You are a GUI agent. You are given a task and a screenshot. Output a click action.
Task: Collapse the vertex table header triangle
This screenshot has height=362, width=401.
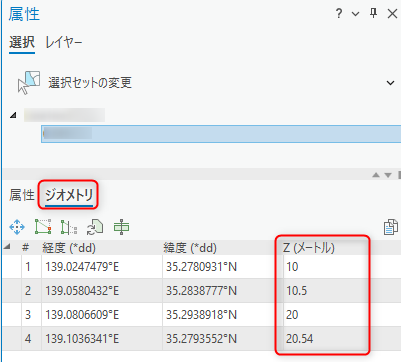point(7,247)
